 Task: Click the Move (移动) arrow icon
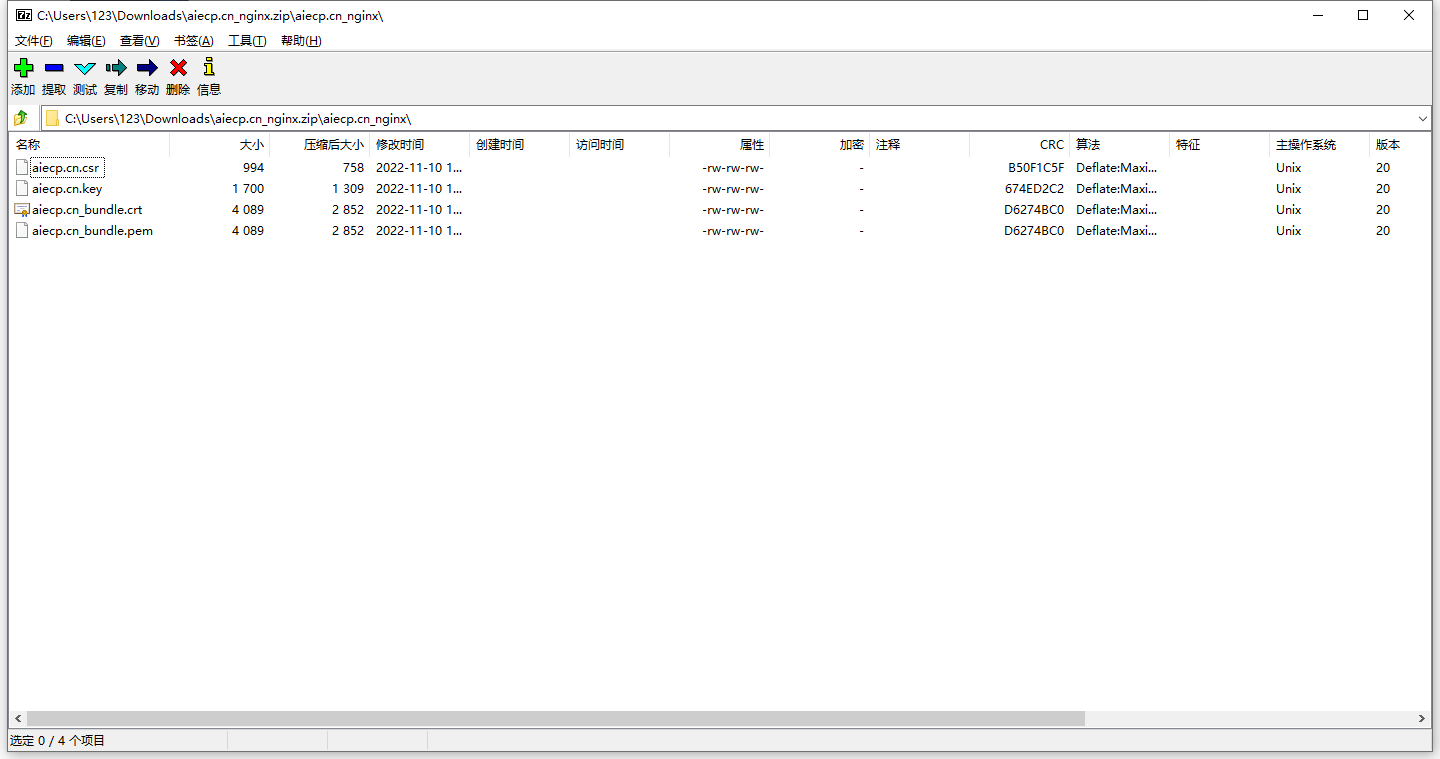tap(147, 68)
